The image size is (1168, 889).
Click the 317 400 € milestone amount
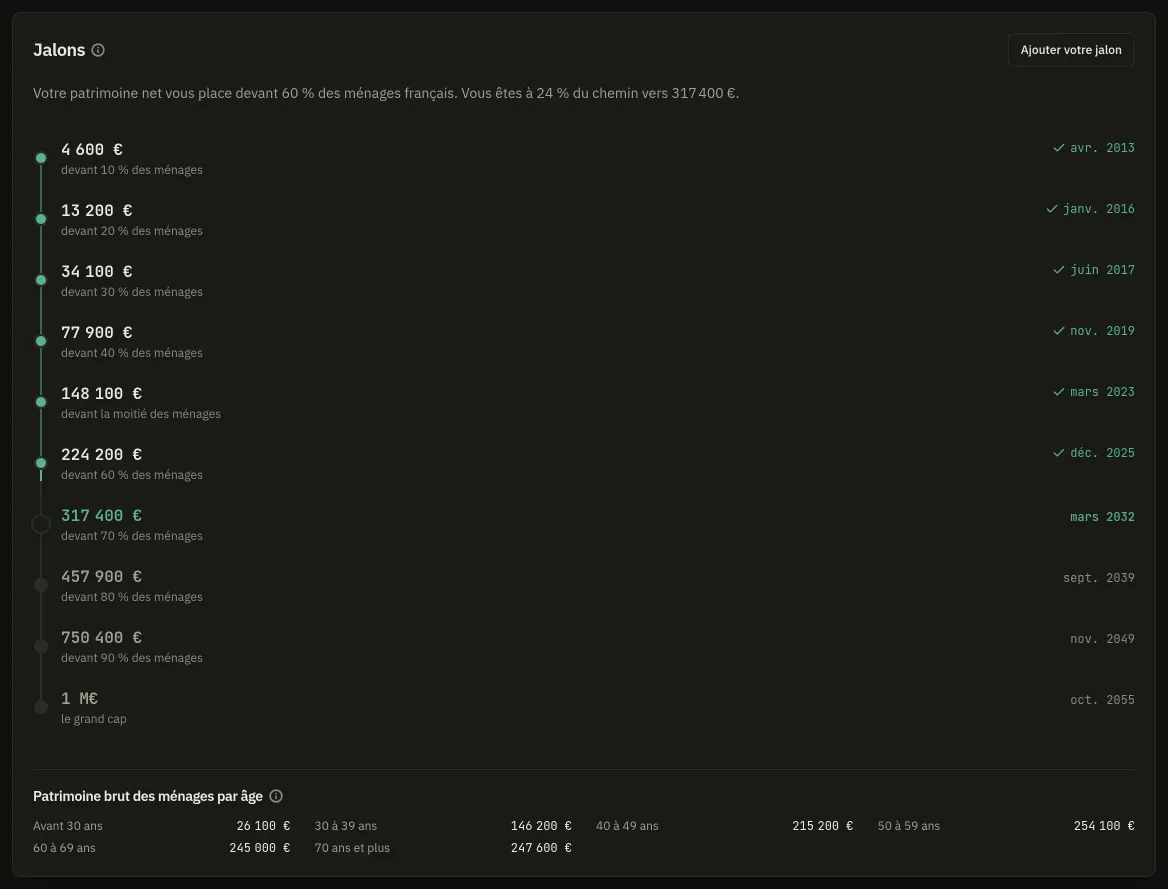pyautogui.click(x=101, y=516)
